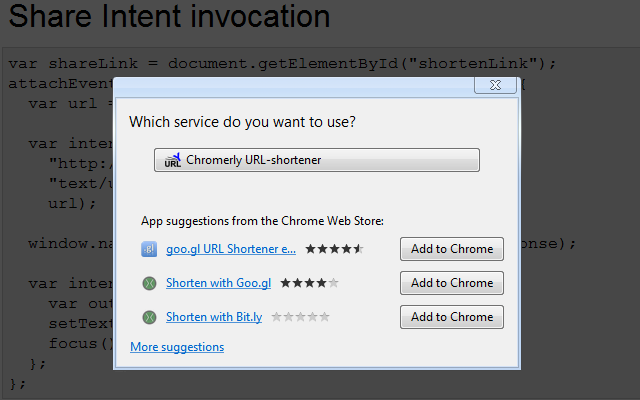Add Shorten with Goo.gl to Chrome
This screenshot has width=640, height=400.
[x=452, y=283]
